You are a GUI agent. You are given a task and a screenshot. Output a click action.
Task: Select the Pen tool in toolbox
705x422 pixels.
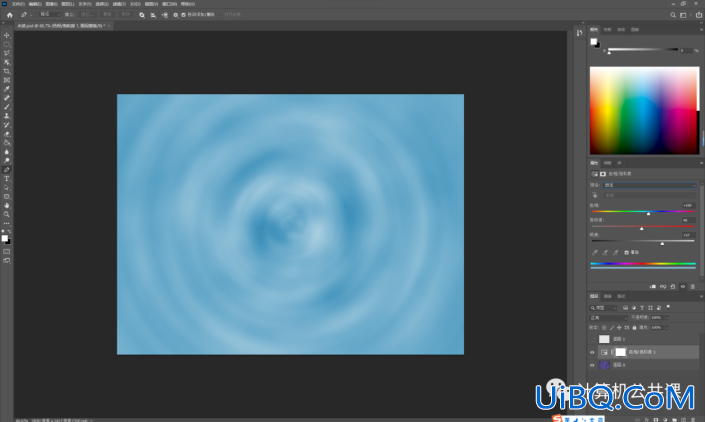point(7,169)
